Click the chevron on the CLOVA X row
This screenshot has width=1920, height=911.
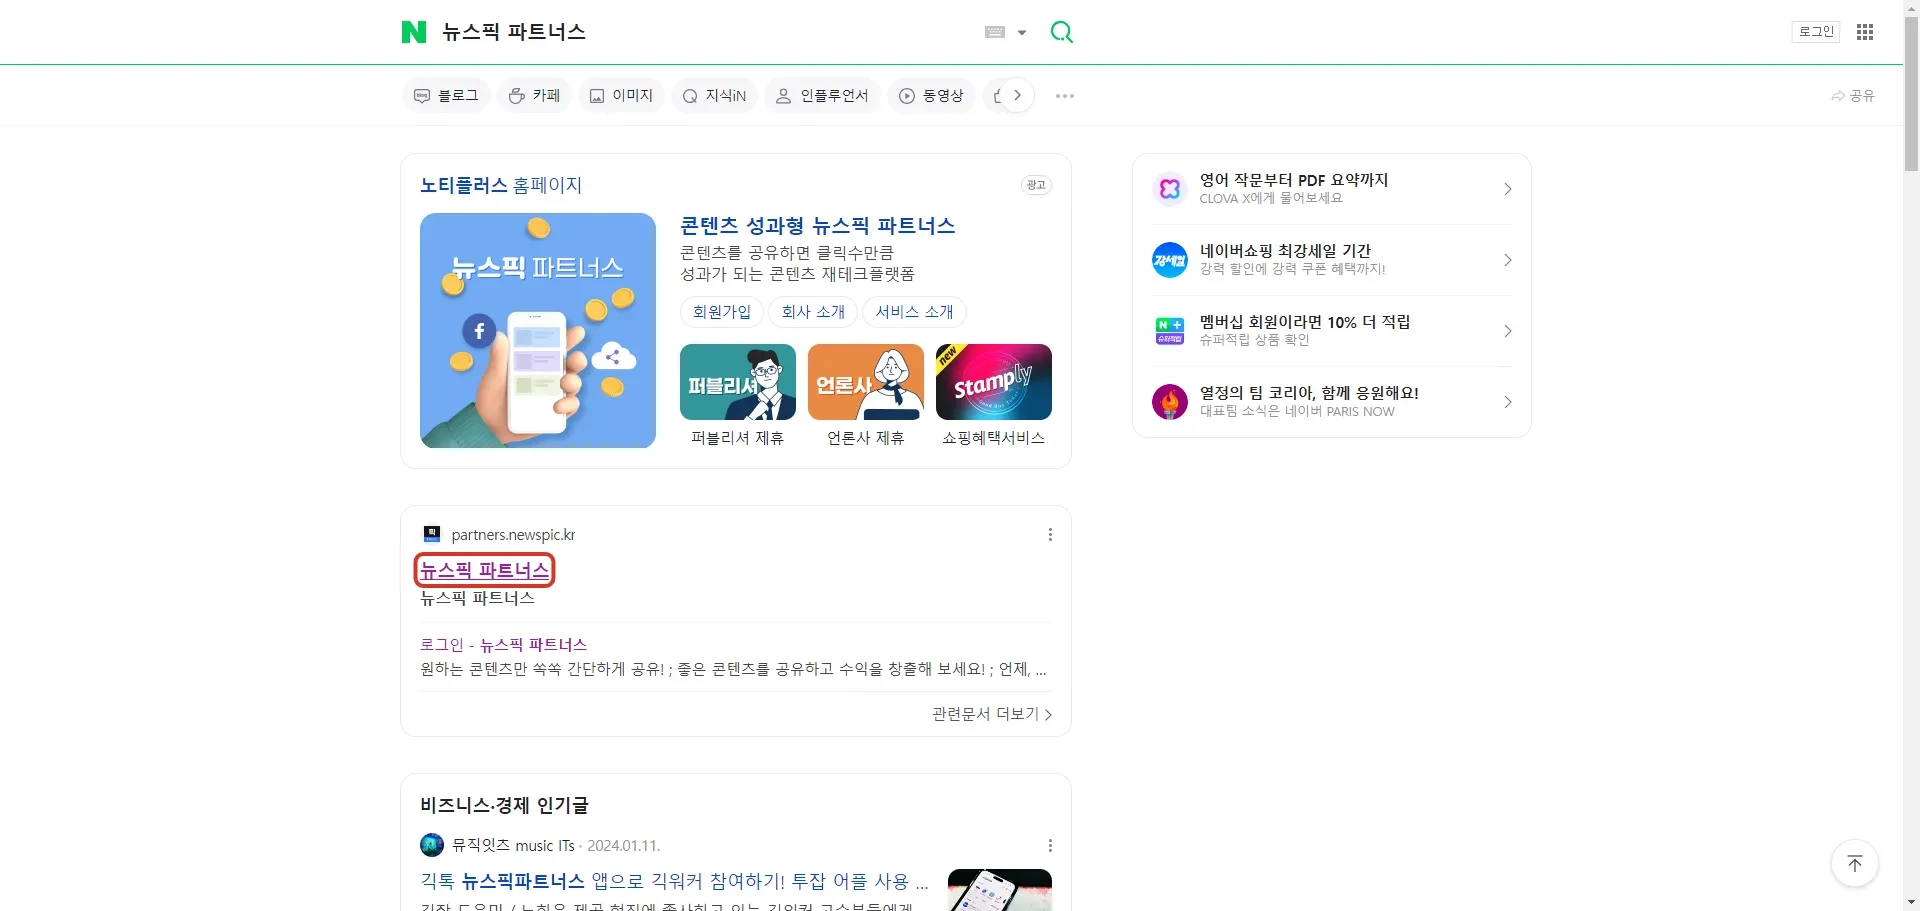[x=1507, y=189]
